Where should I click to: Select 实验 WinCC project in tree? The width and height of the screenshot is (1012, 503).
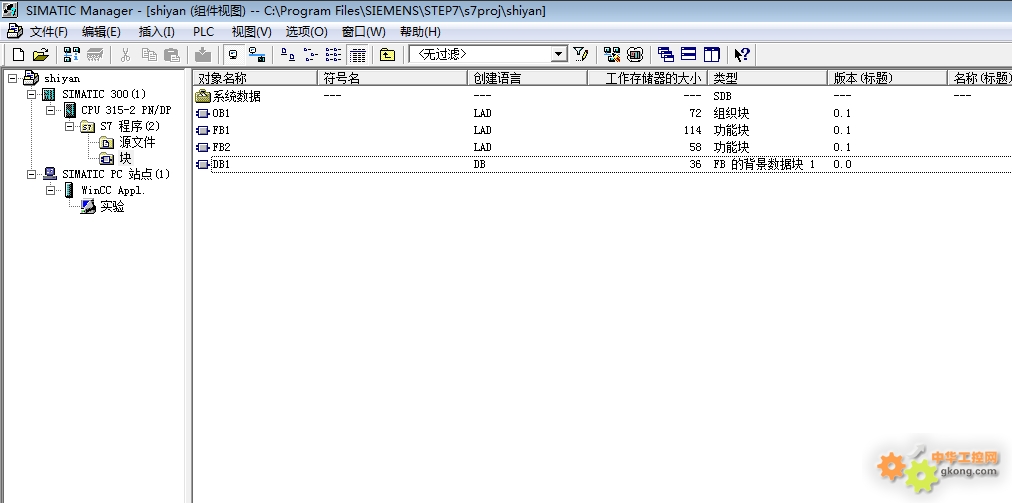pos(112,207)
